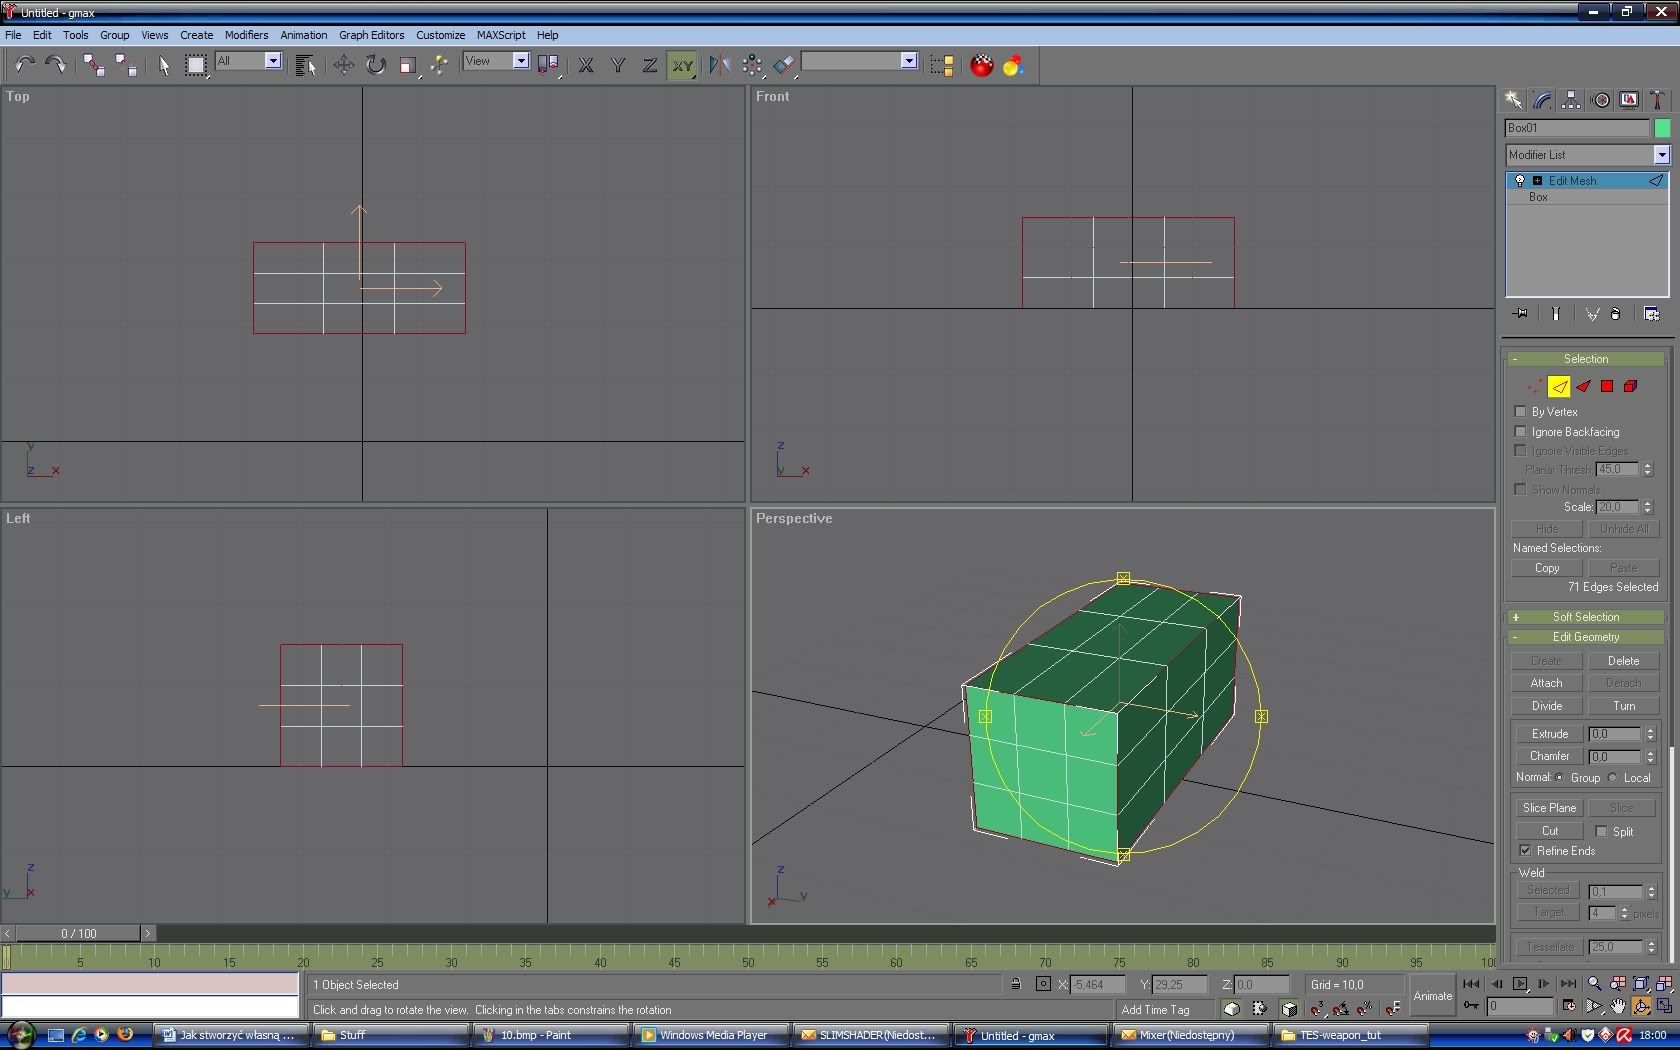Screen dimensions: 1680x1050
Task: Open the named selection sets dropdown
Action: coord(909,61)
